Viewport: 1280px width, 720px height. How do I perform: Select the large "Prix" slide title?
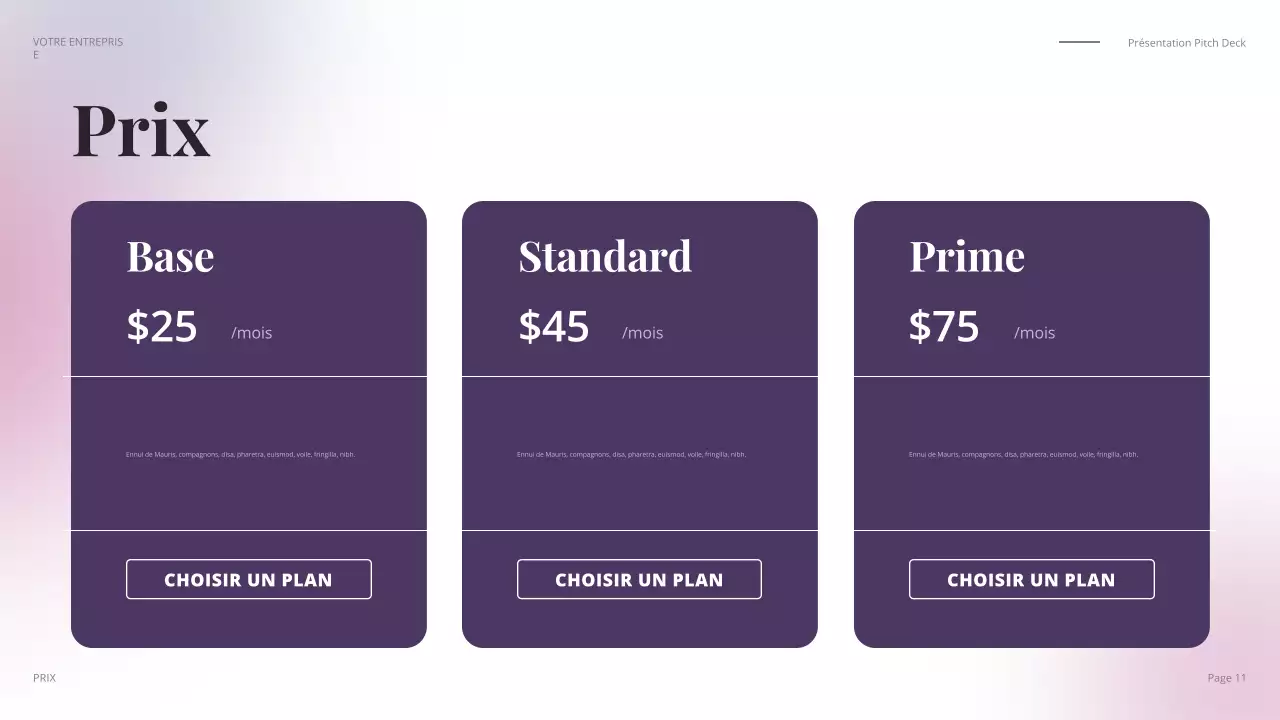pyautogui.click(x=141, y=130)
